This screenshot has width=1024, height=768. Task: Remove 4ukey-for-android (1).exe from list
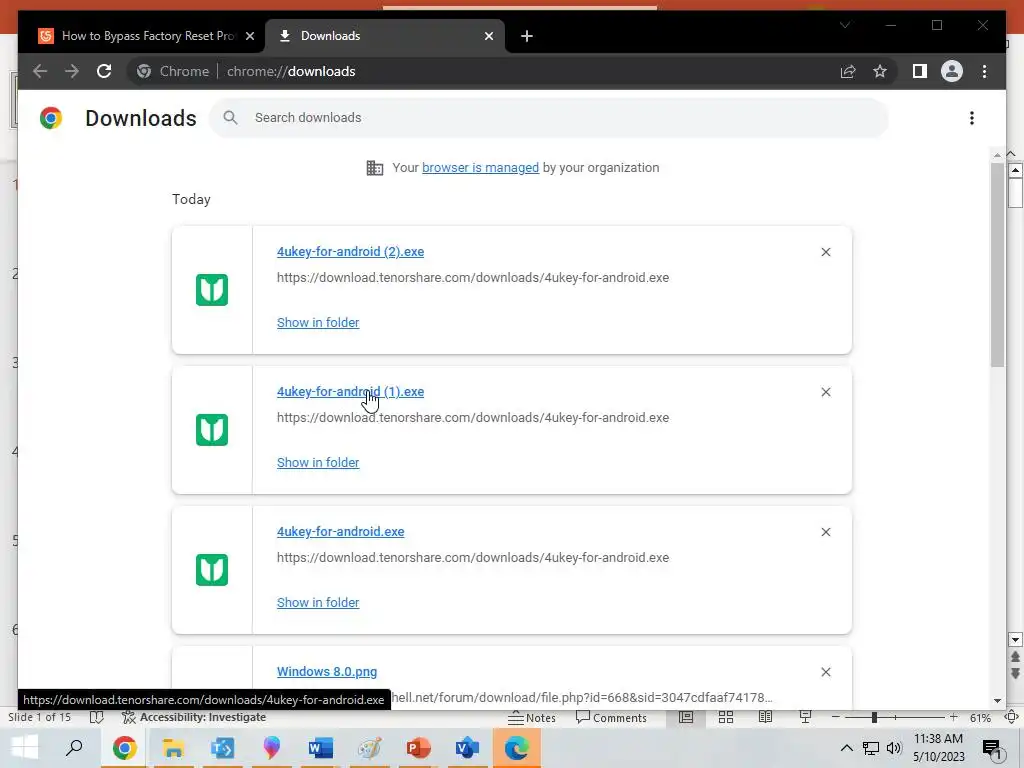[x=825, y=392]
